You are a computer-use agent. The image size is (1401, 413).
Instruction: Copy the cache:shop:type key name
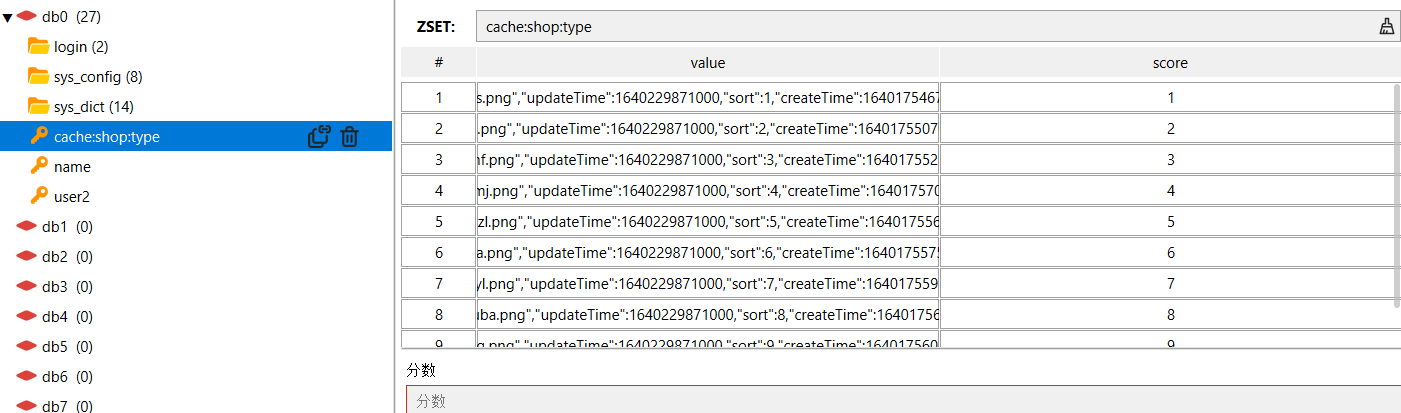click(x=319, y=137)
